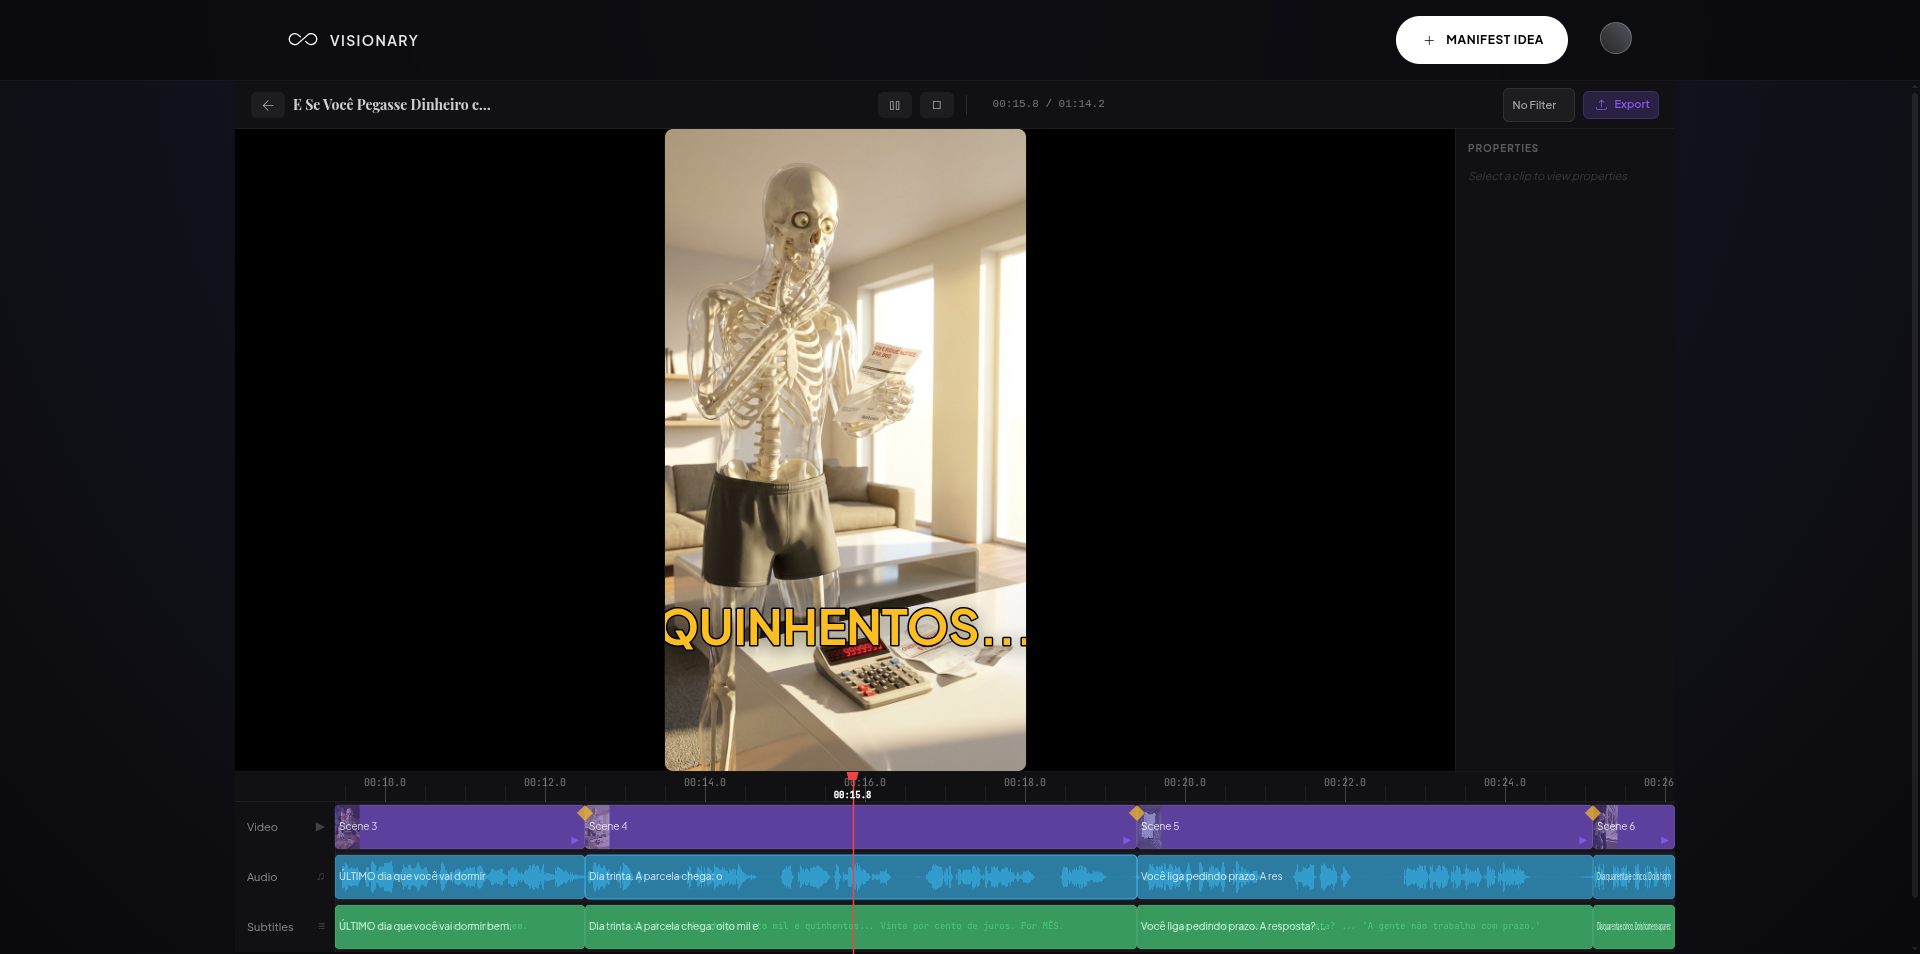Click the Visionary infinity logo
The image size is (1920, 954).
(x=303, y=40)
